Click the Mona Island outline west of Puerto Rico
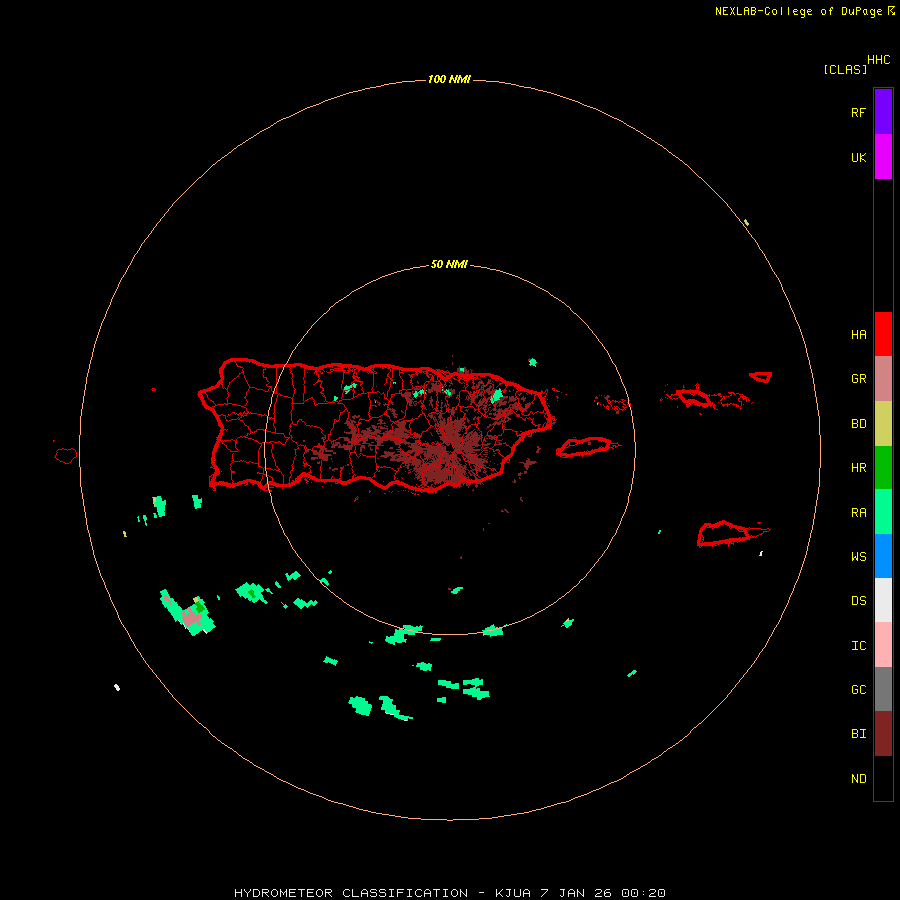This screenshot has width=900, height=900. tap(66, 455)
